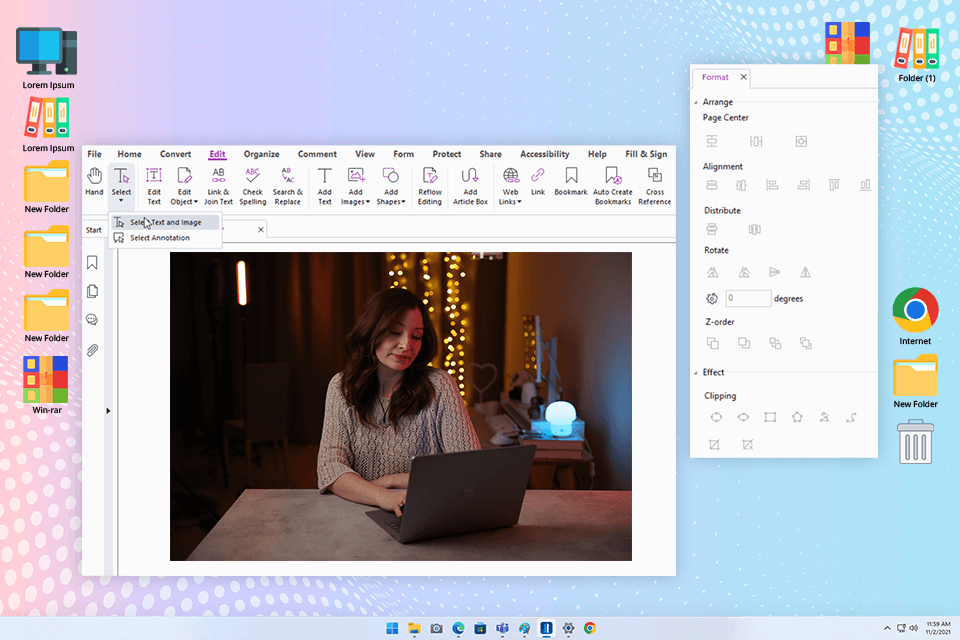Click the third Rotate icon

[x=774, y=273]
